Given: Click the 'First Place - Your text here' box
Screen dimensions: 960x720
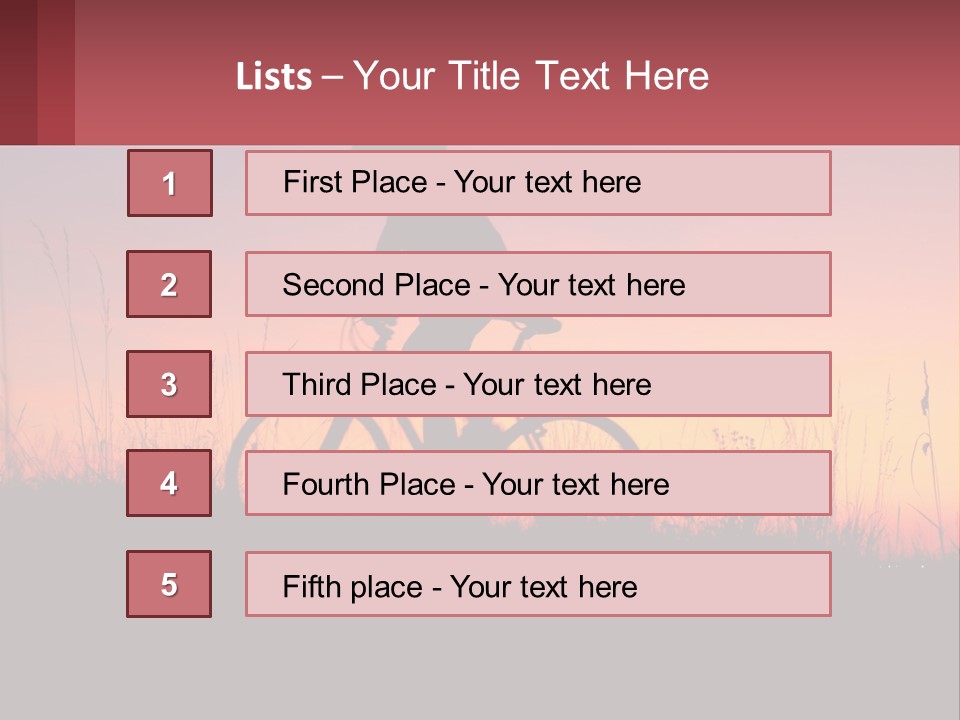Looking at the screenshot, I should click(x=538, y=183).
